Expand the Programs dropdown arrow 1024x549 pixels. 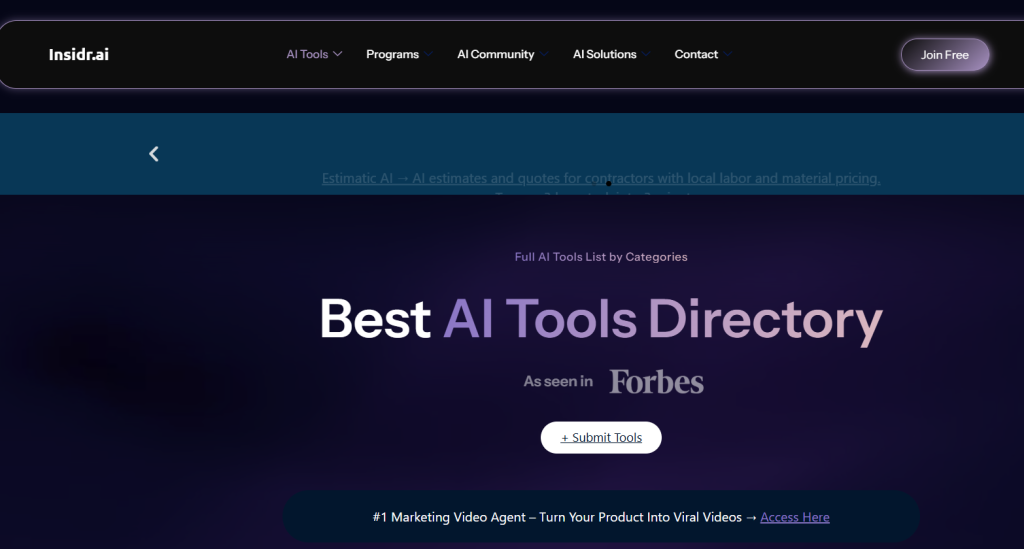click(429, 54)
